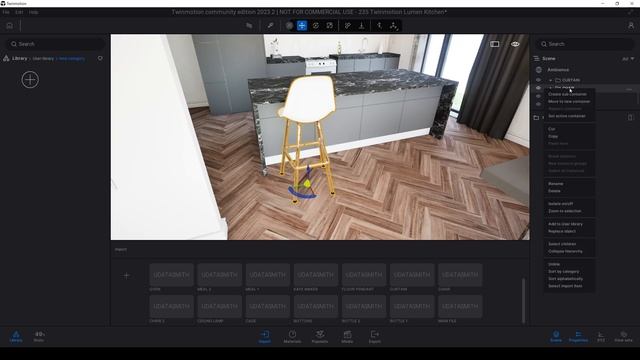
Task: Choose Create sub-container in context menu
Action: tap(567, 94)
